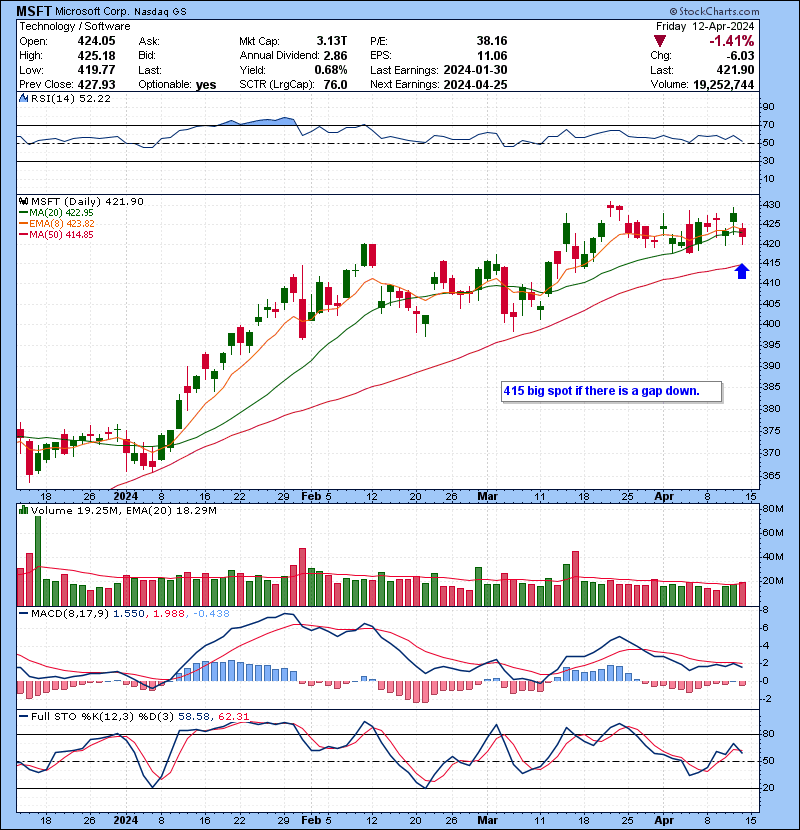This screenshot has height=830, width=800.
Task: Click the last red candlestick on price chart
Action: coord(743,233)
